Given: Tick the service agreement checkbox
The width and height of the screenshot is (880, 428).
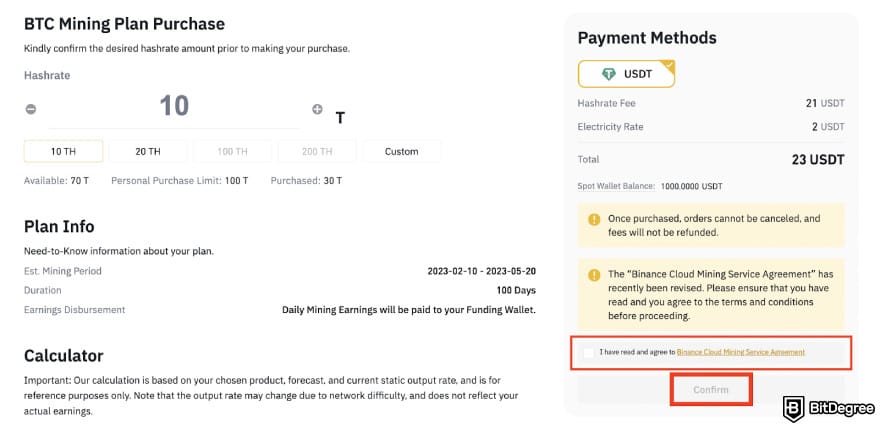Looking at the screenshot, I should [x=588, y=352].
